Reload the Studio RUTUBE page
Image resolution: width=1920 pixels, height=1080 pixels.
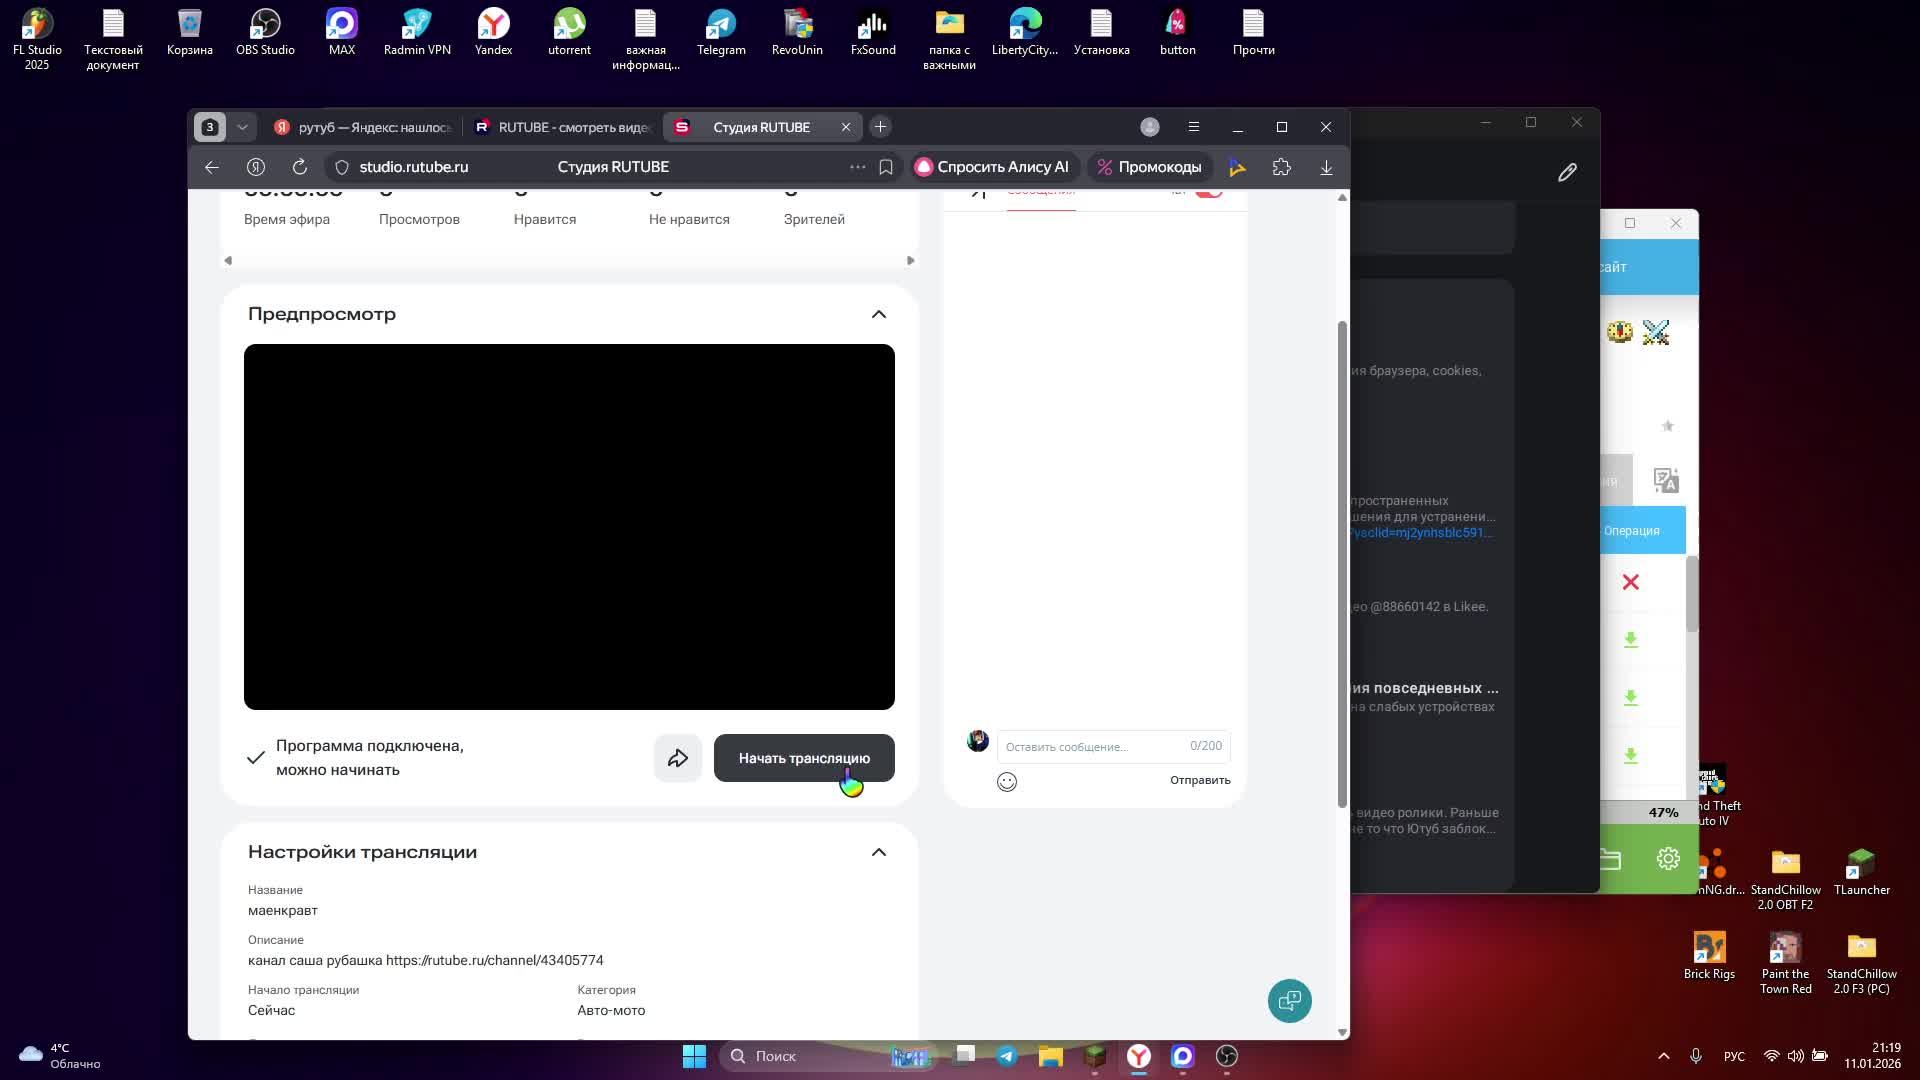299,167
